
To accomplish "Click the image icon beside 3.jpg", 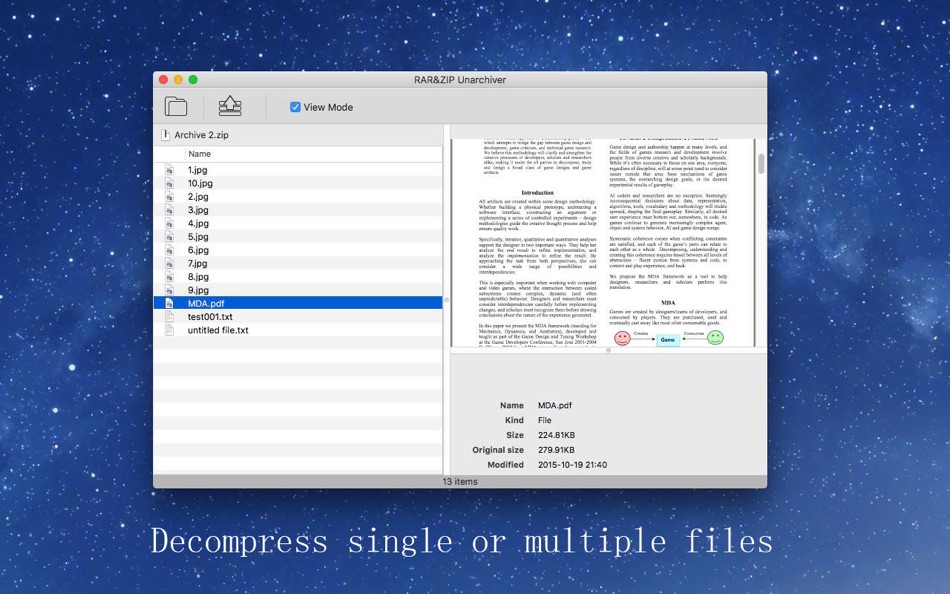I will [170, 210].
